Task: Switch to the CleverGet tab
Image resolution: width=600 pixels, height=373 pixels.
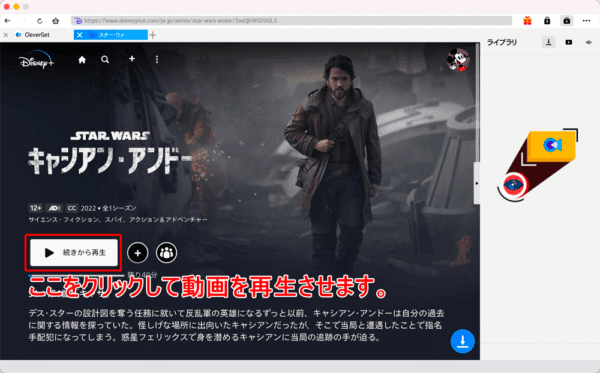Action: click(37, 35)
